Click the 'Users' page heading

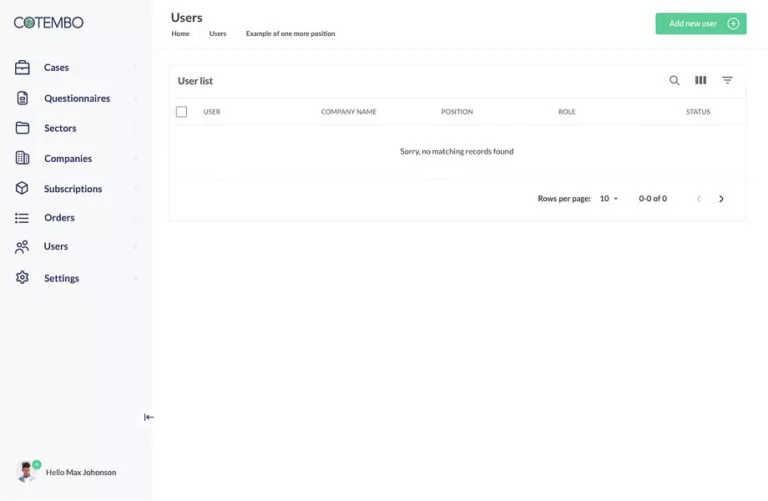pos(187,18)
